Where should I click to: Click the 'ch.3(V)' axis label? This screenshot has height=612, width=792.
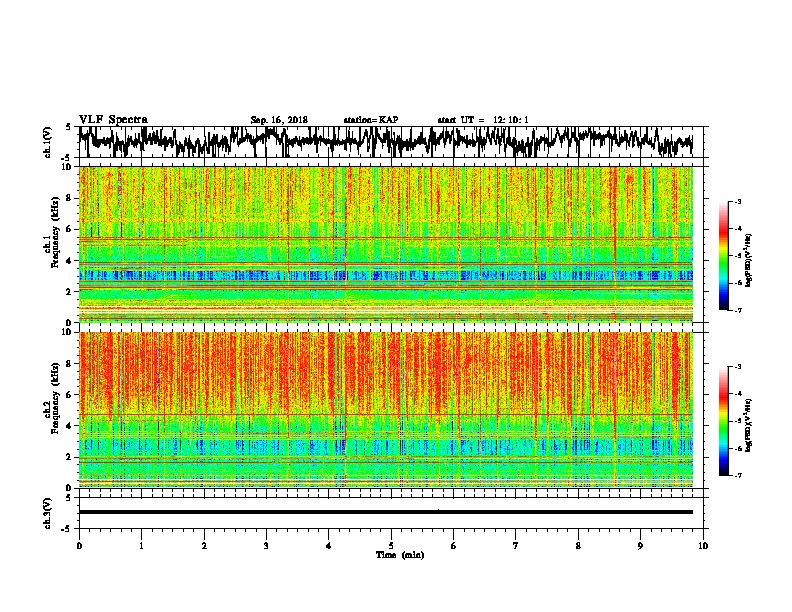click(x=48, y=514)
